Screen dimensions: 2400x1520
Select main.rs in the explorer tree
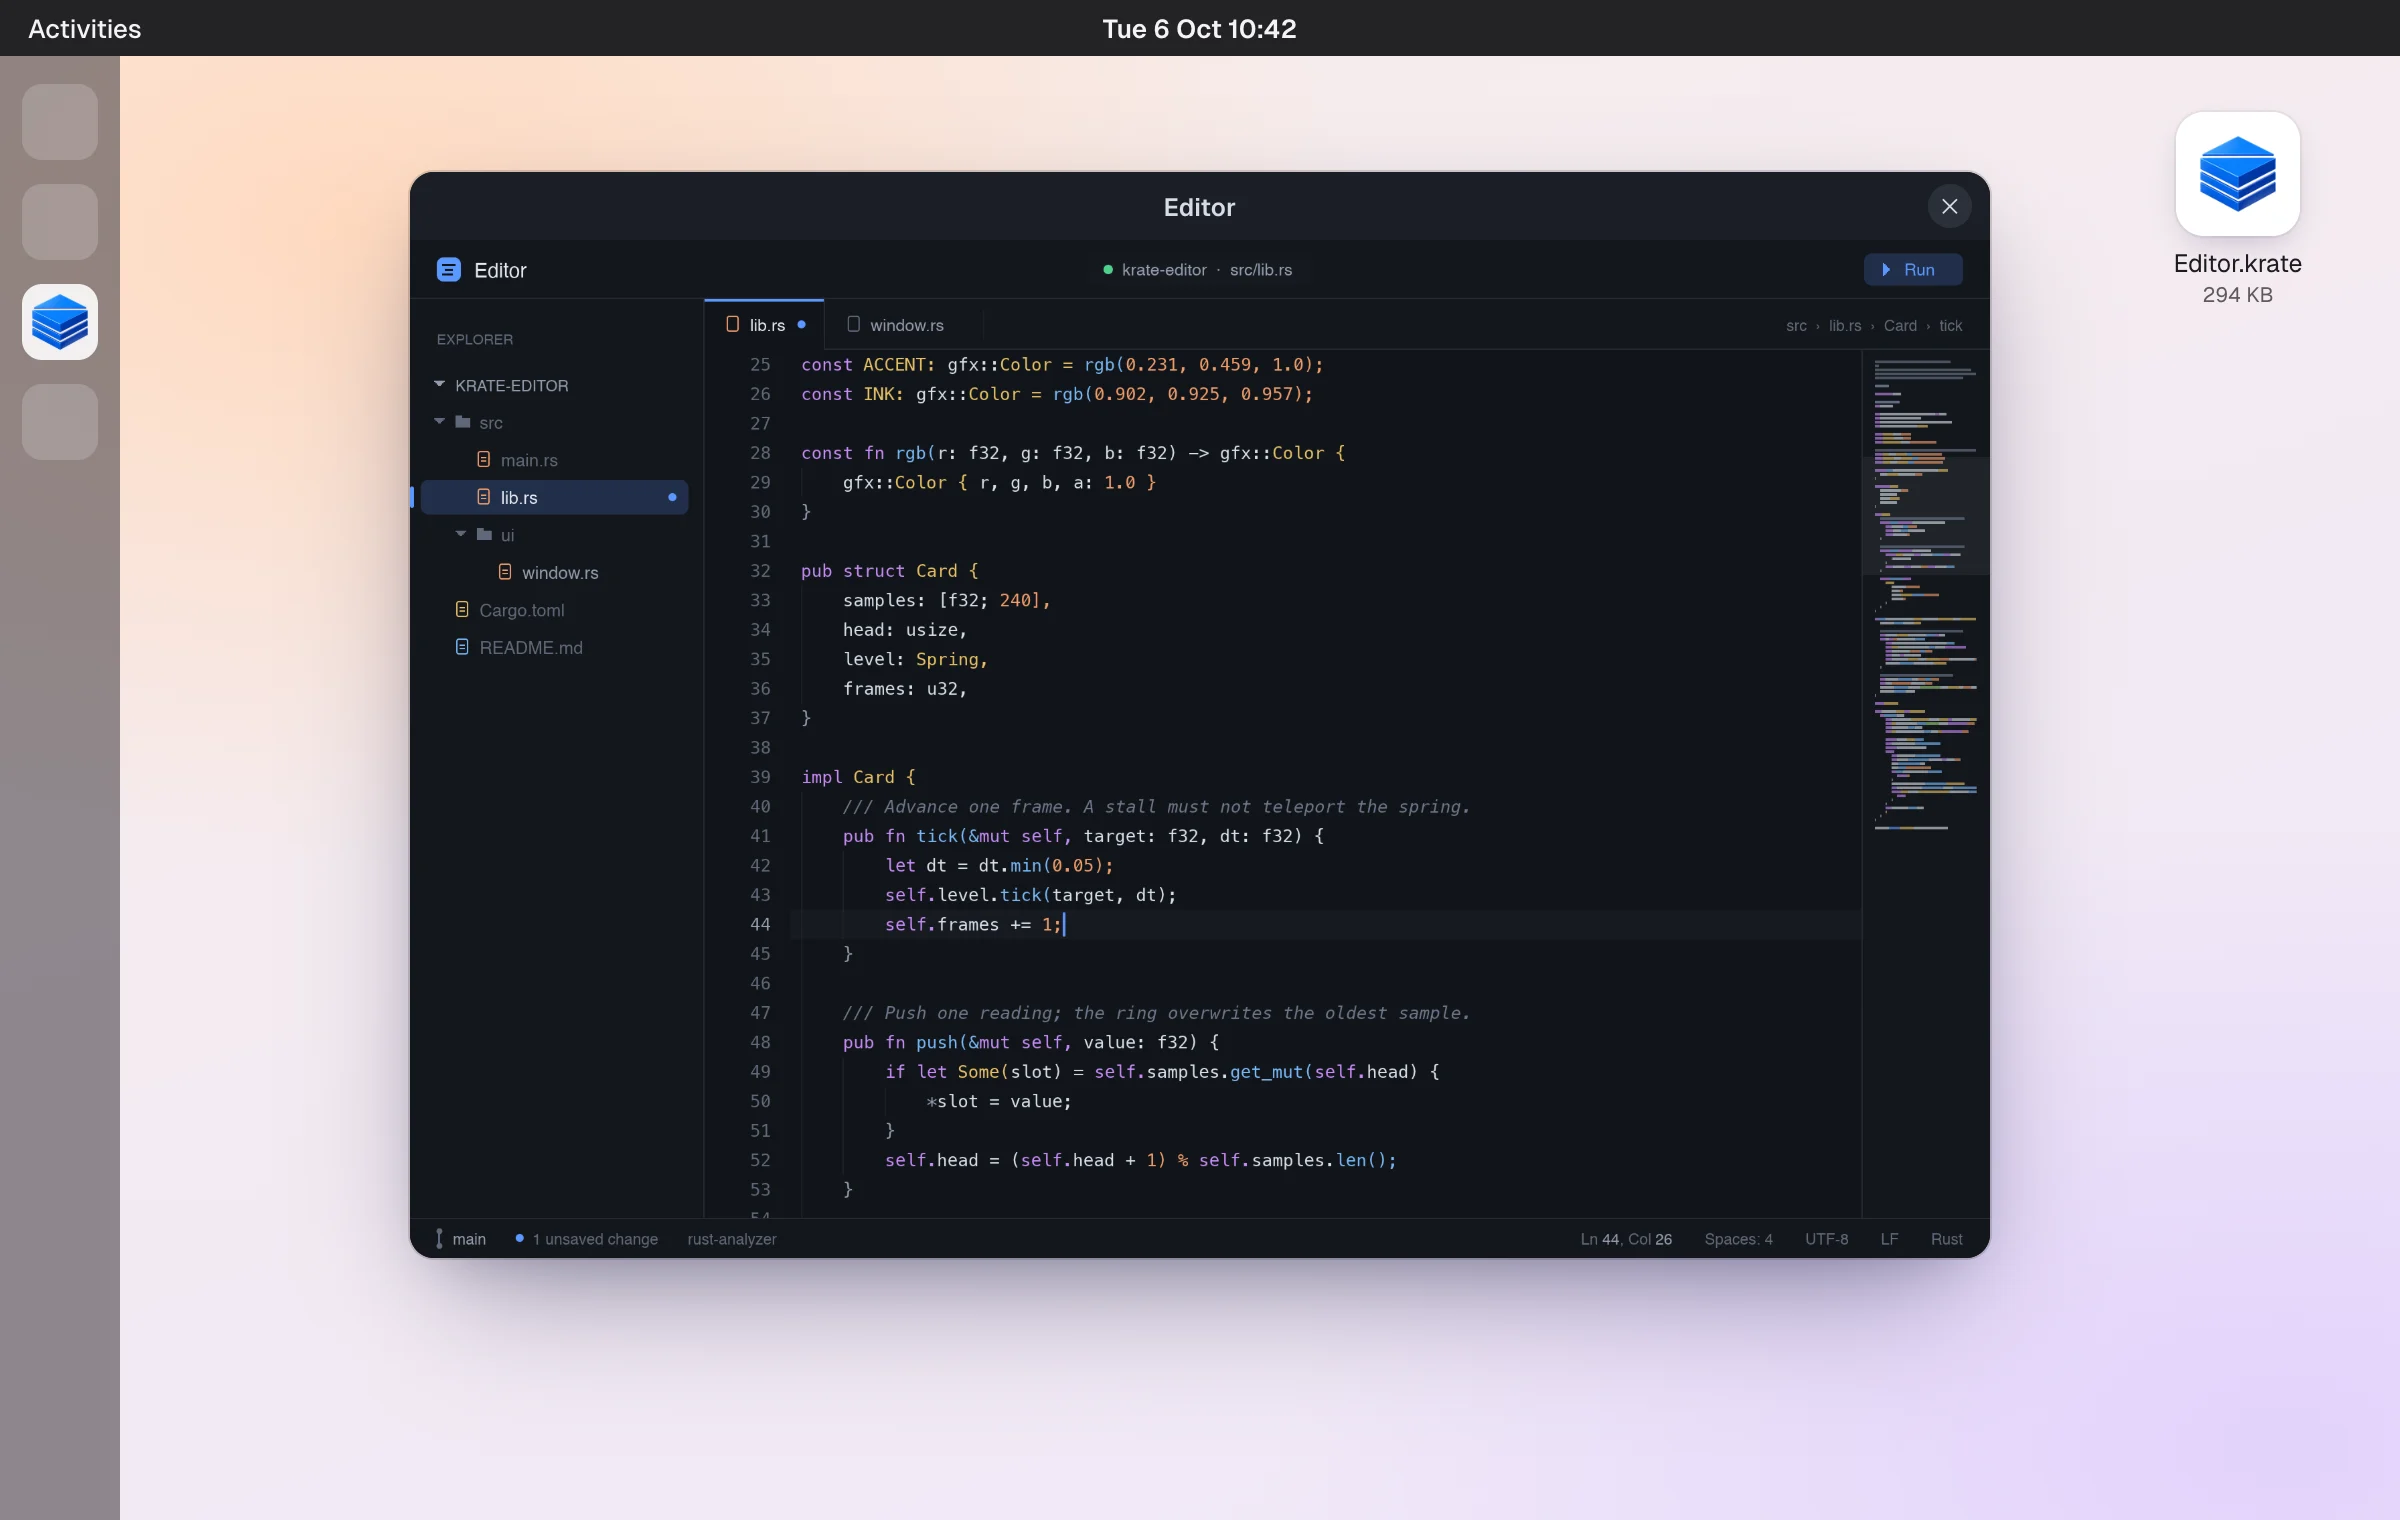pyautogui.click(x=554, y=460)
